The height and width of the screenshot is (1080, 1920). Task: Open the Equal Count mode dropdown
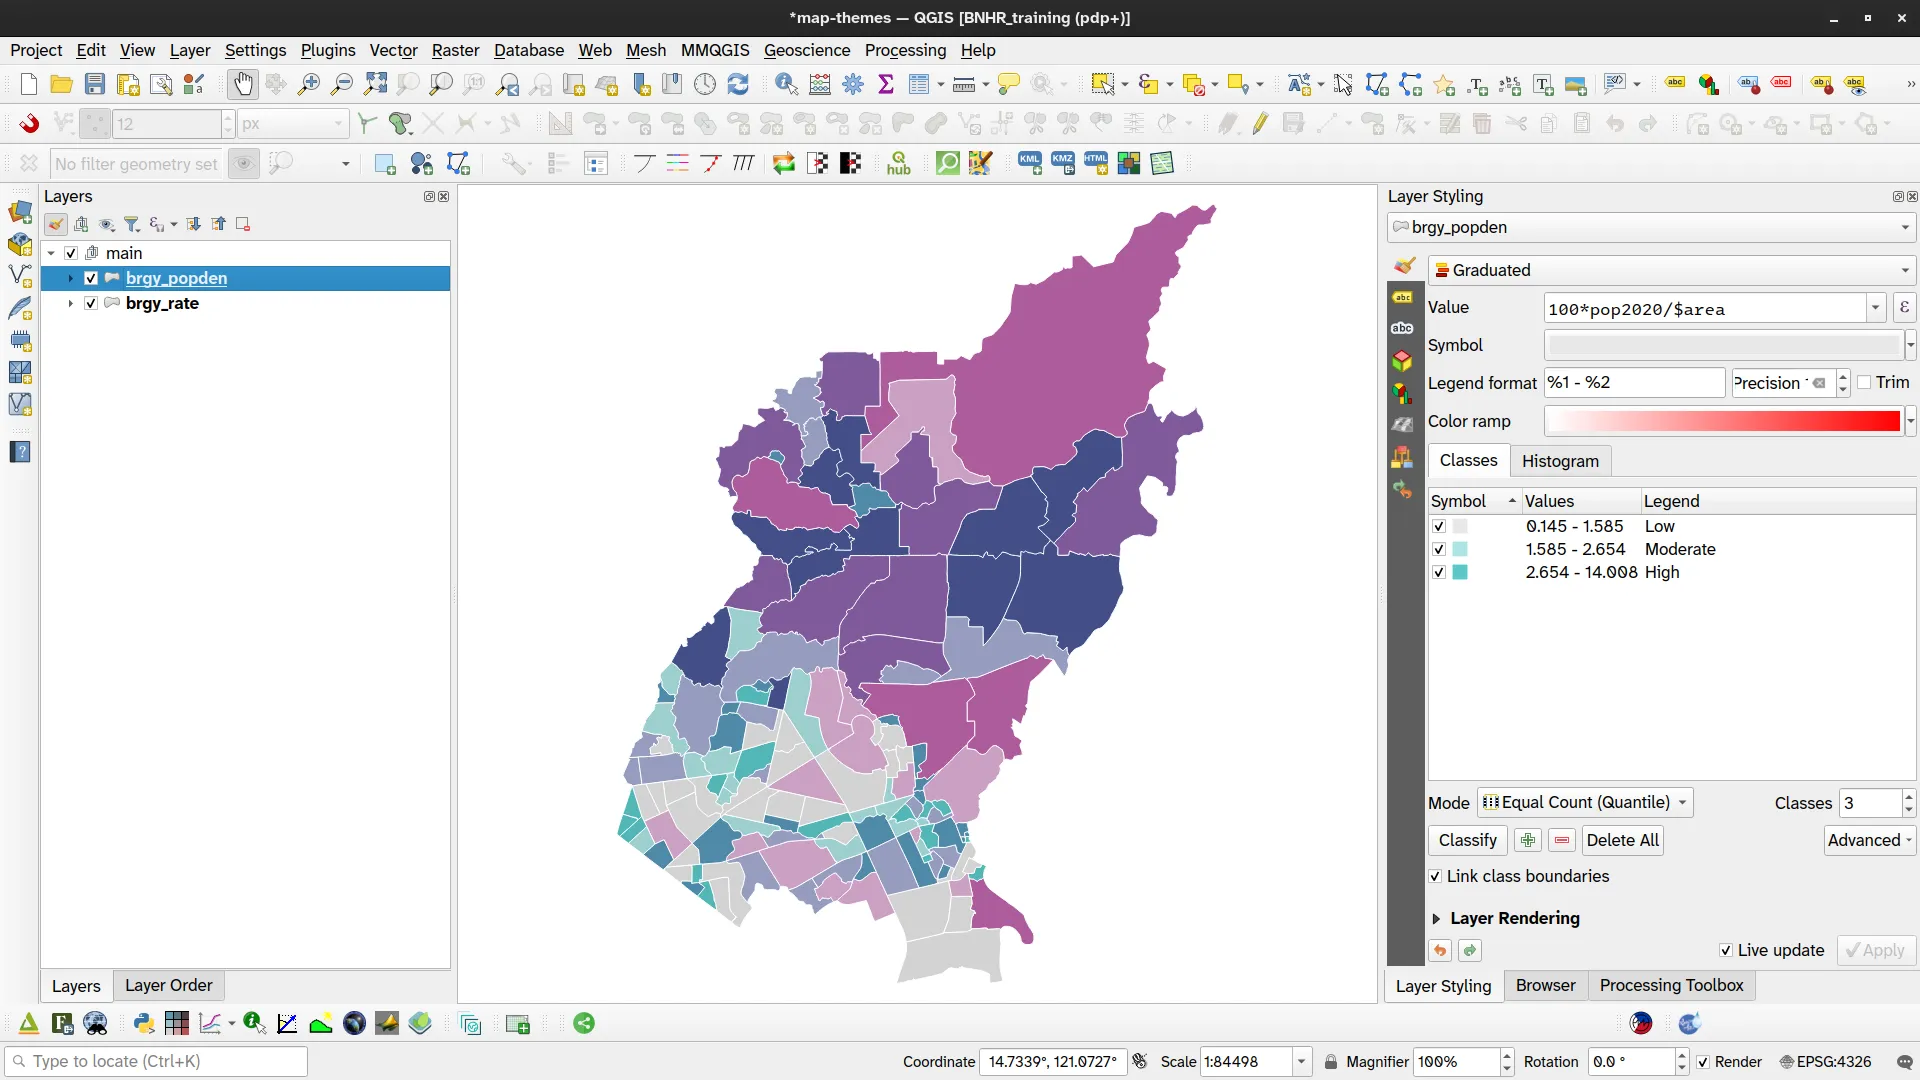1584,802
